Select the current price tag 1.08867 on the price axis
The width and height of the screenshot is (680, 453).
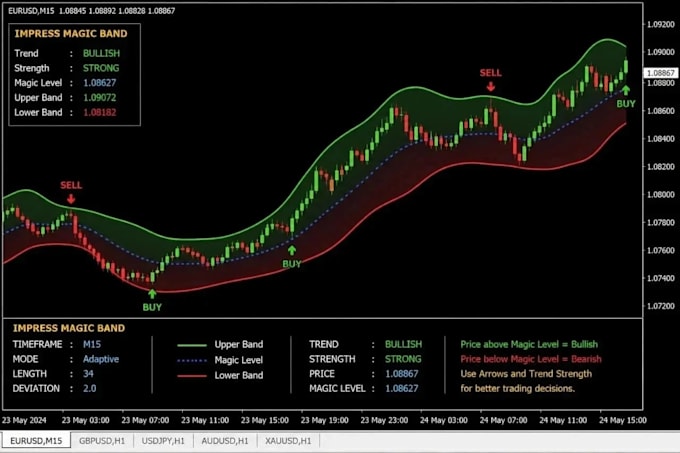pos(660,73)
